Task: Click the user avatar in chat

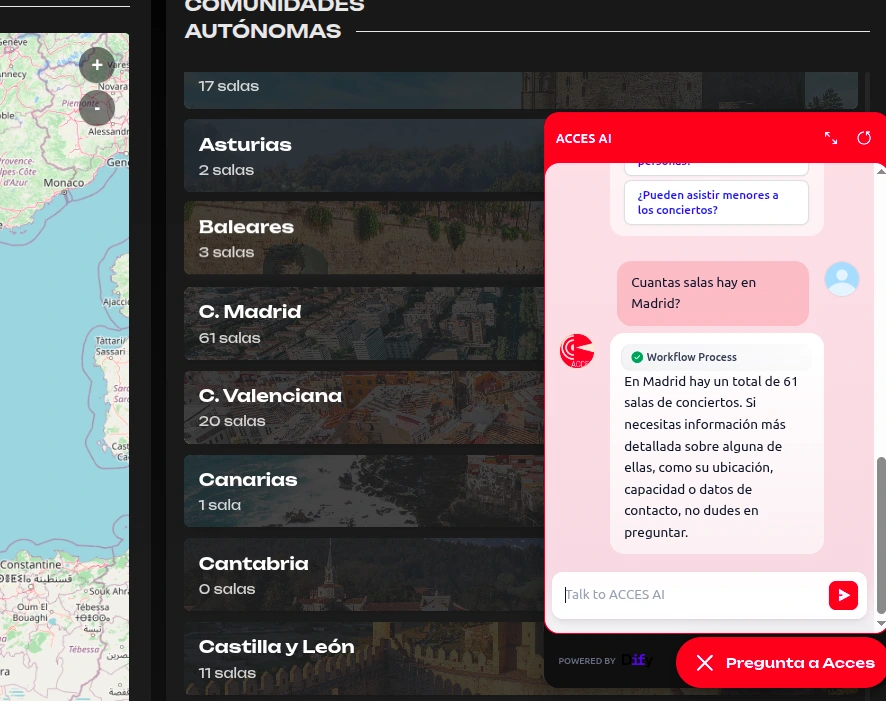Action: pyautogui.click(x=842, y=279)
